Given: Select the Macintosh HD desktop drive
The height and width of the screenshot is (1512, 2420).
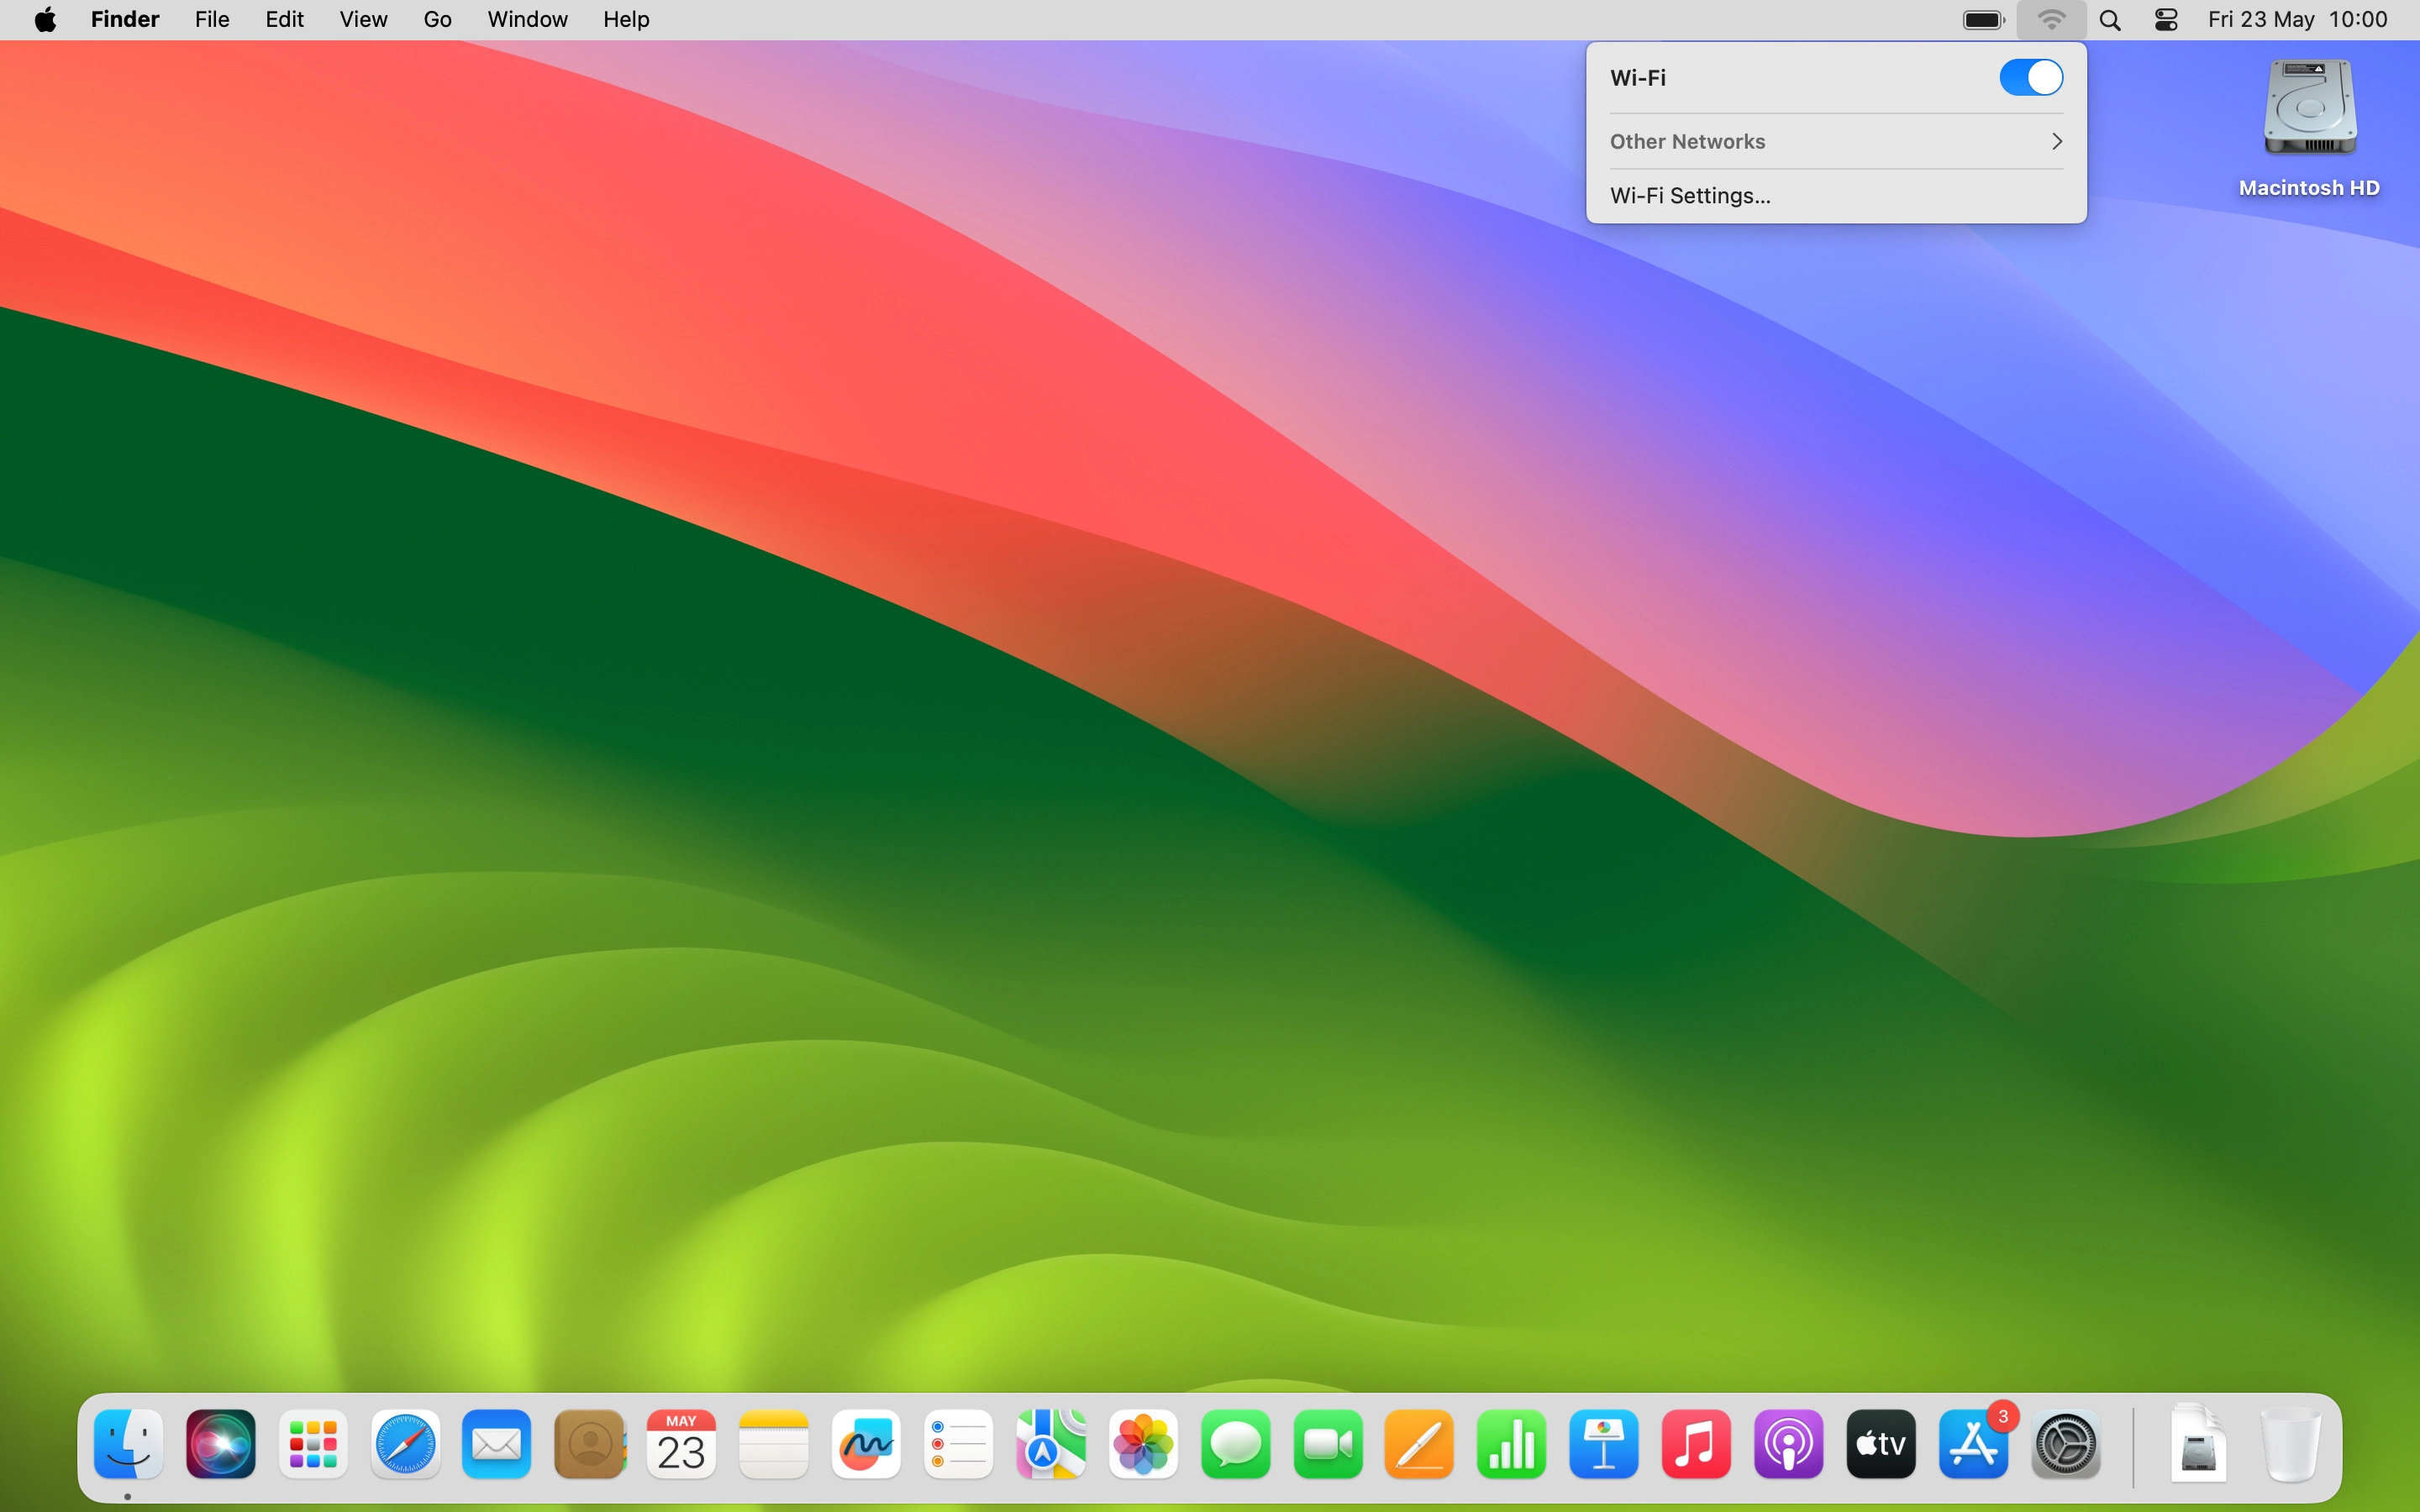Looking at the screenshot, I should (2309, 110).
